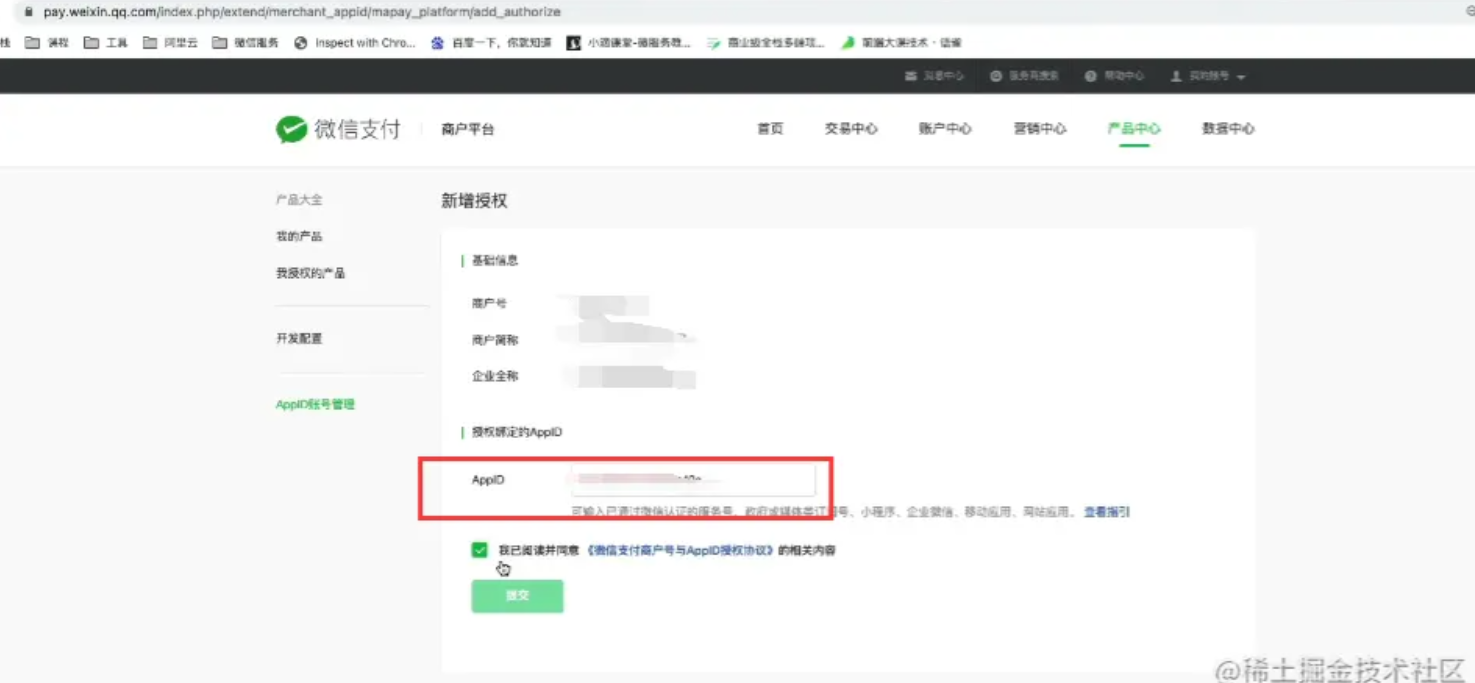
Task: Open 营销中心 navigation tab
Action: 1040,129
